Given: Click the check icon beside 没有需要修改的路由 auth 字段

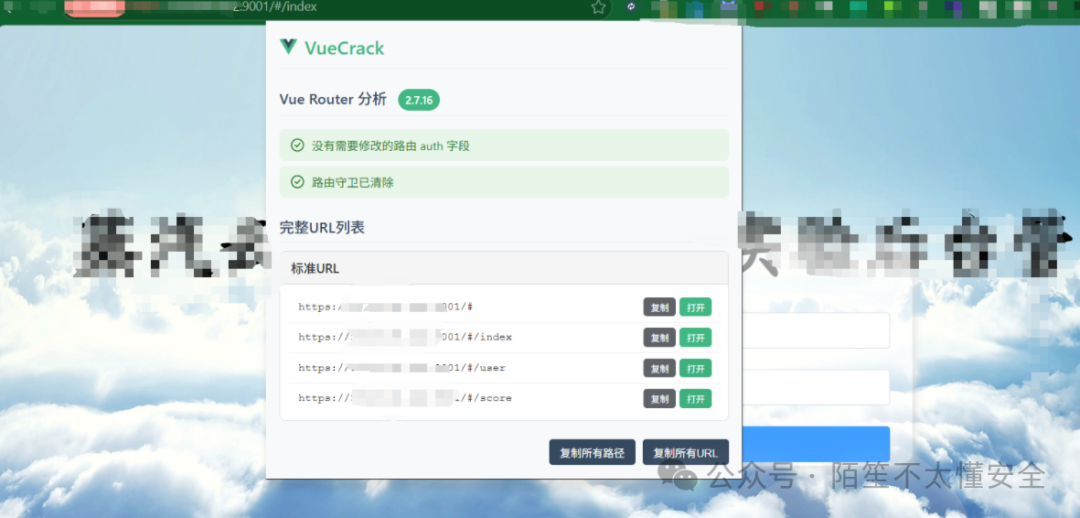Looking at the screenshot, I should pyautogui.click(x=298, y=145).
